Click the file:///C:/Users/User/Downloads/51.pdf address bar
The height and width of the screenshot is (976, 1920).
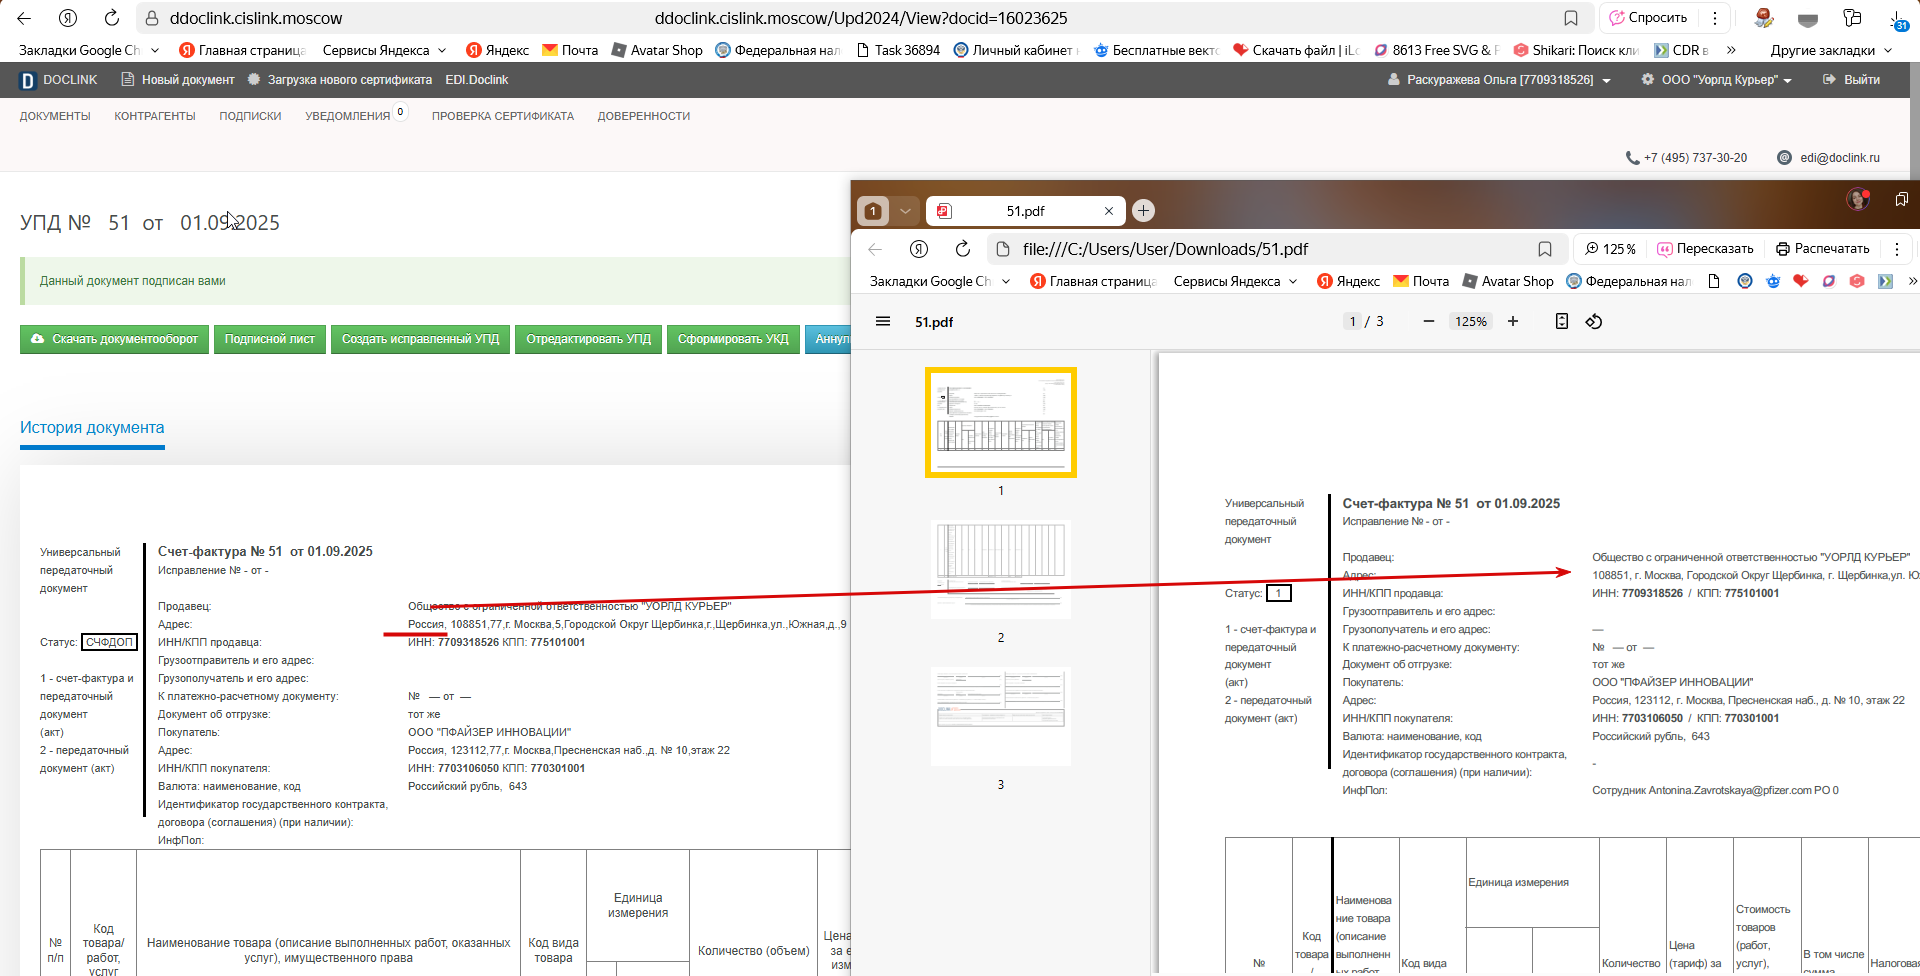point(1165,249)
